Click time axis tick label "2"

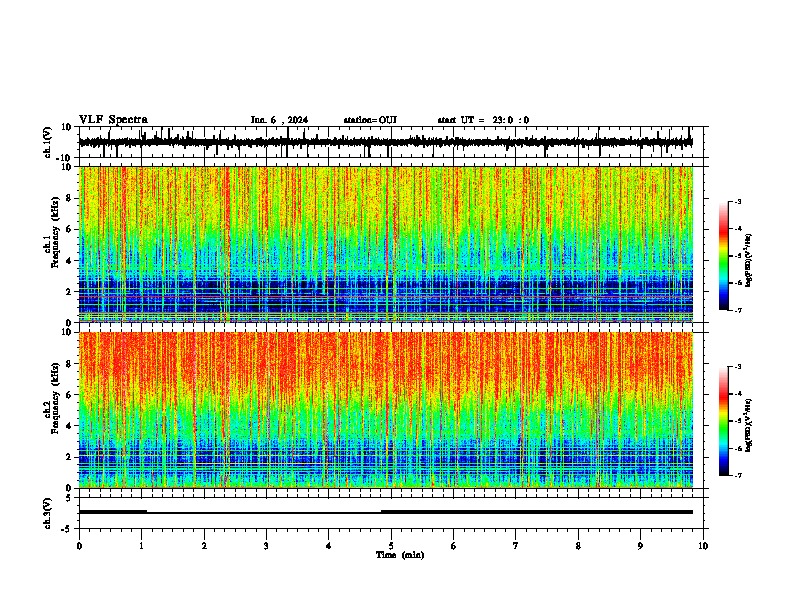[x=204, y=546]
